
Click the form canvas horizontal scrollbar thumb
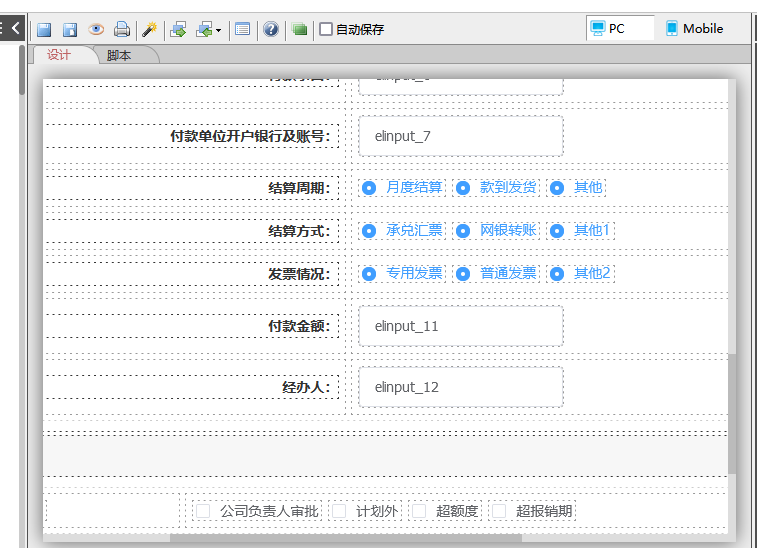click(x=346, y=538)
